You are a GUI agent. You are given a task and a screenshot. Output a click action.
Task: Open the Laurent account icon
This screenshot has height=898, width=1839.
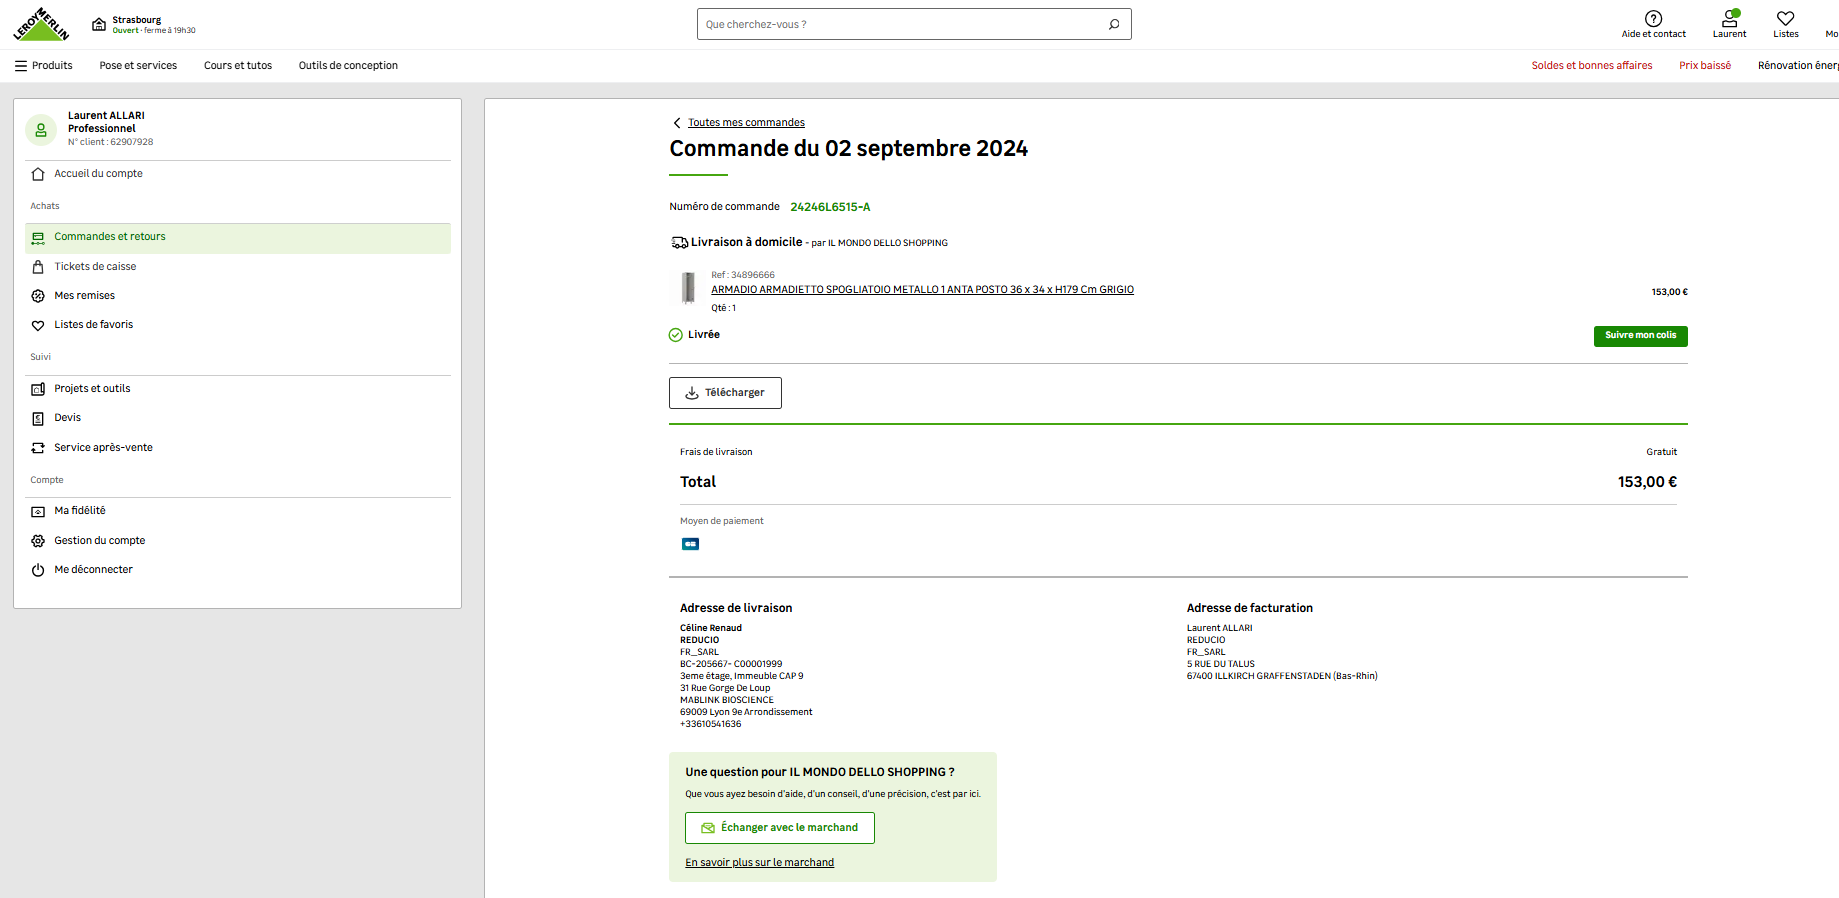(1729, 19)
